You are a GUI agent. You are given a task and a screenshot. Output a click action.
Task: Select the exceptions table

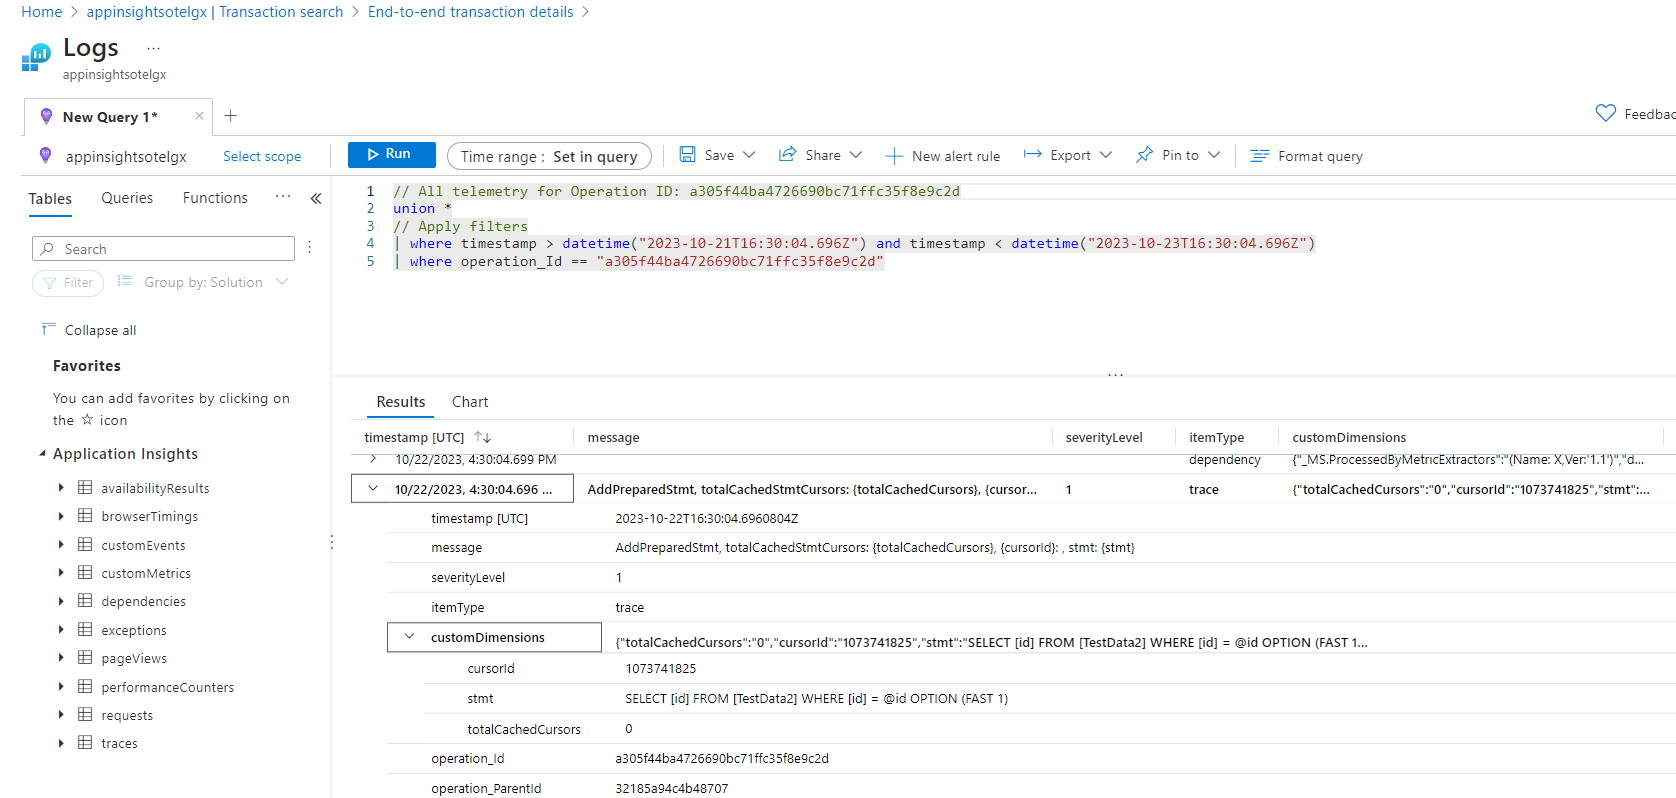point(134,630)
